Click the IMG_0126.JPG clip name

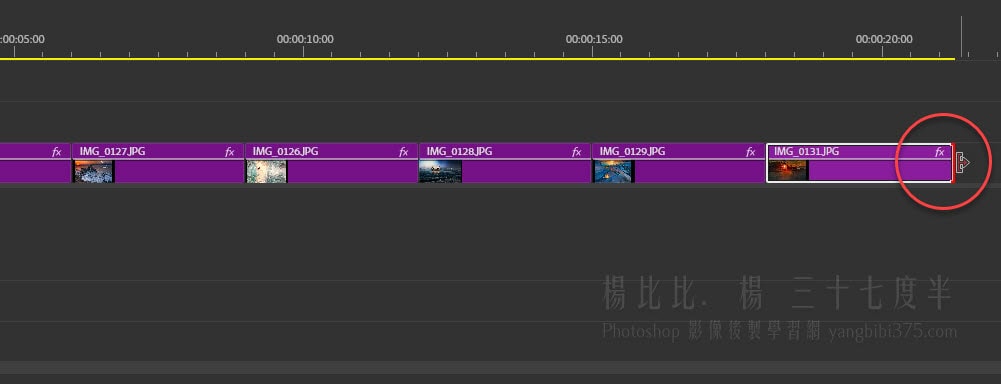[x=285, y=152]
